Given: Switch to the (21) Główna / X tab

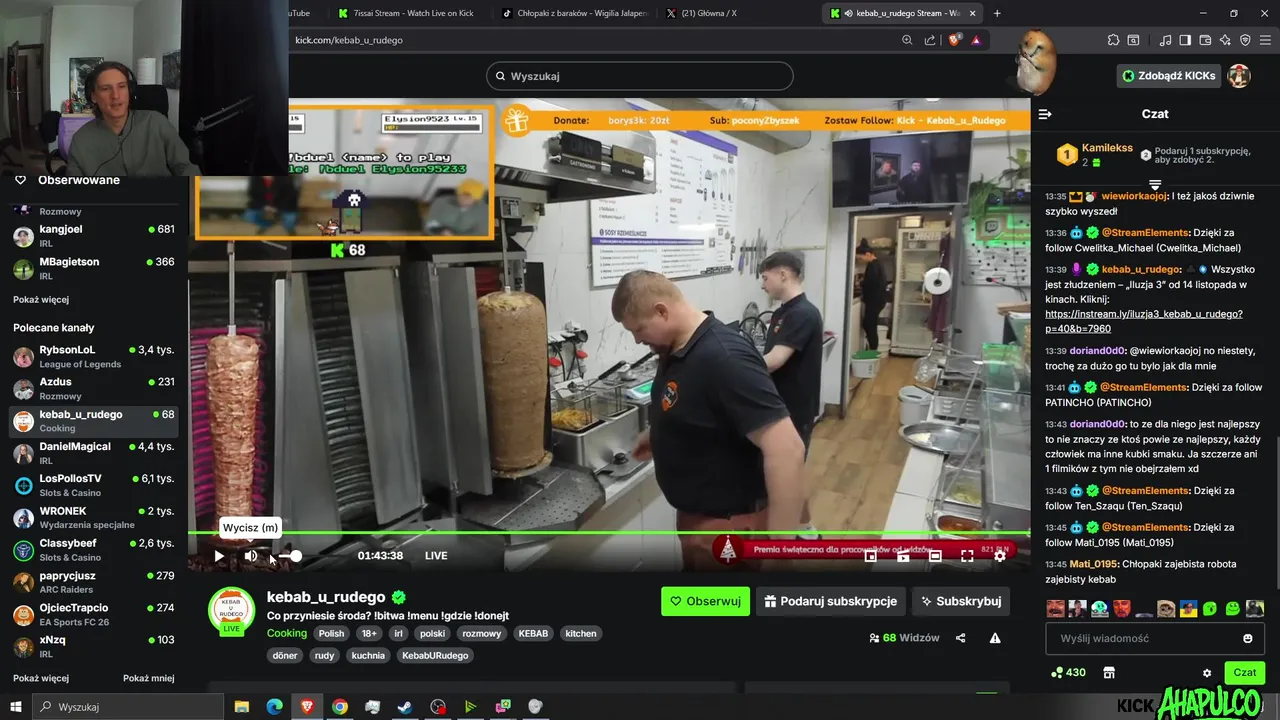Looking at the screenshot, I should (x=736, y=13).
